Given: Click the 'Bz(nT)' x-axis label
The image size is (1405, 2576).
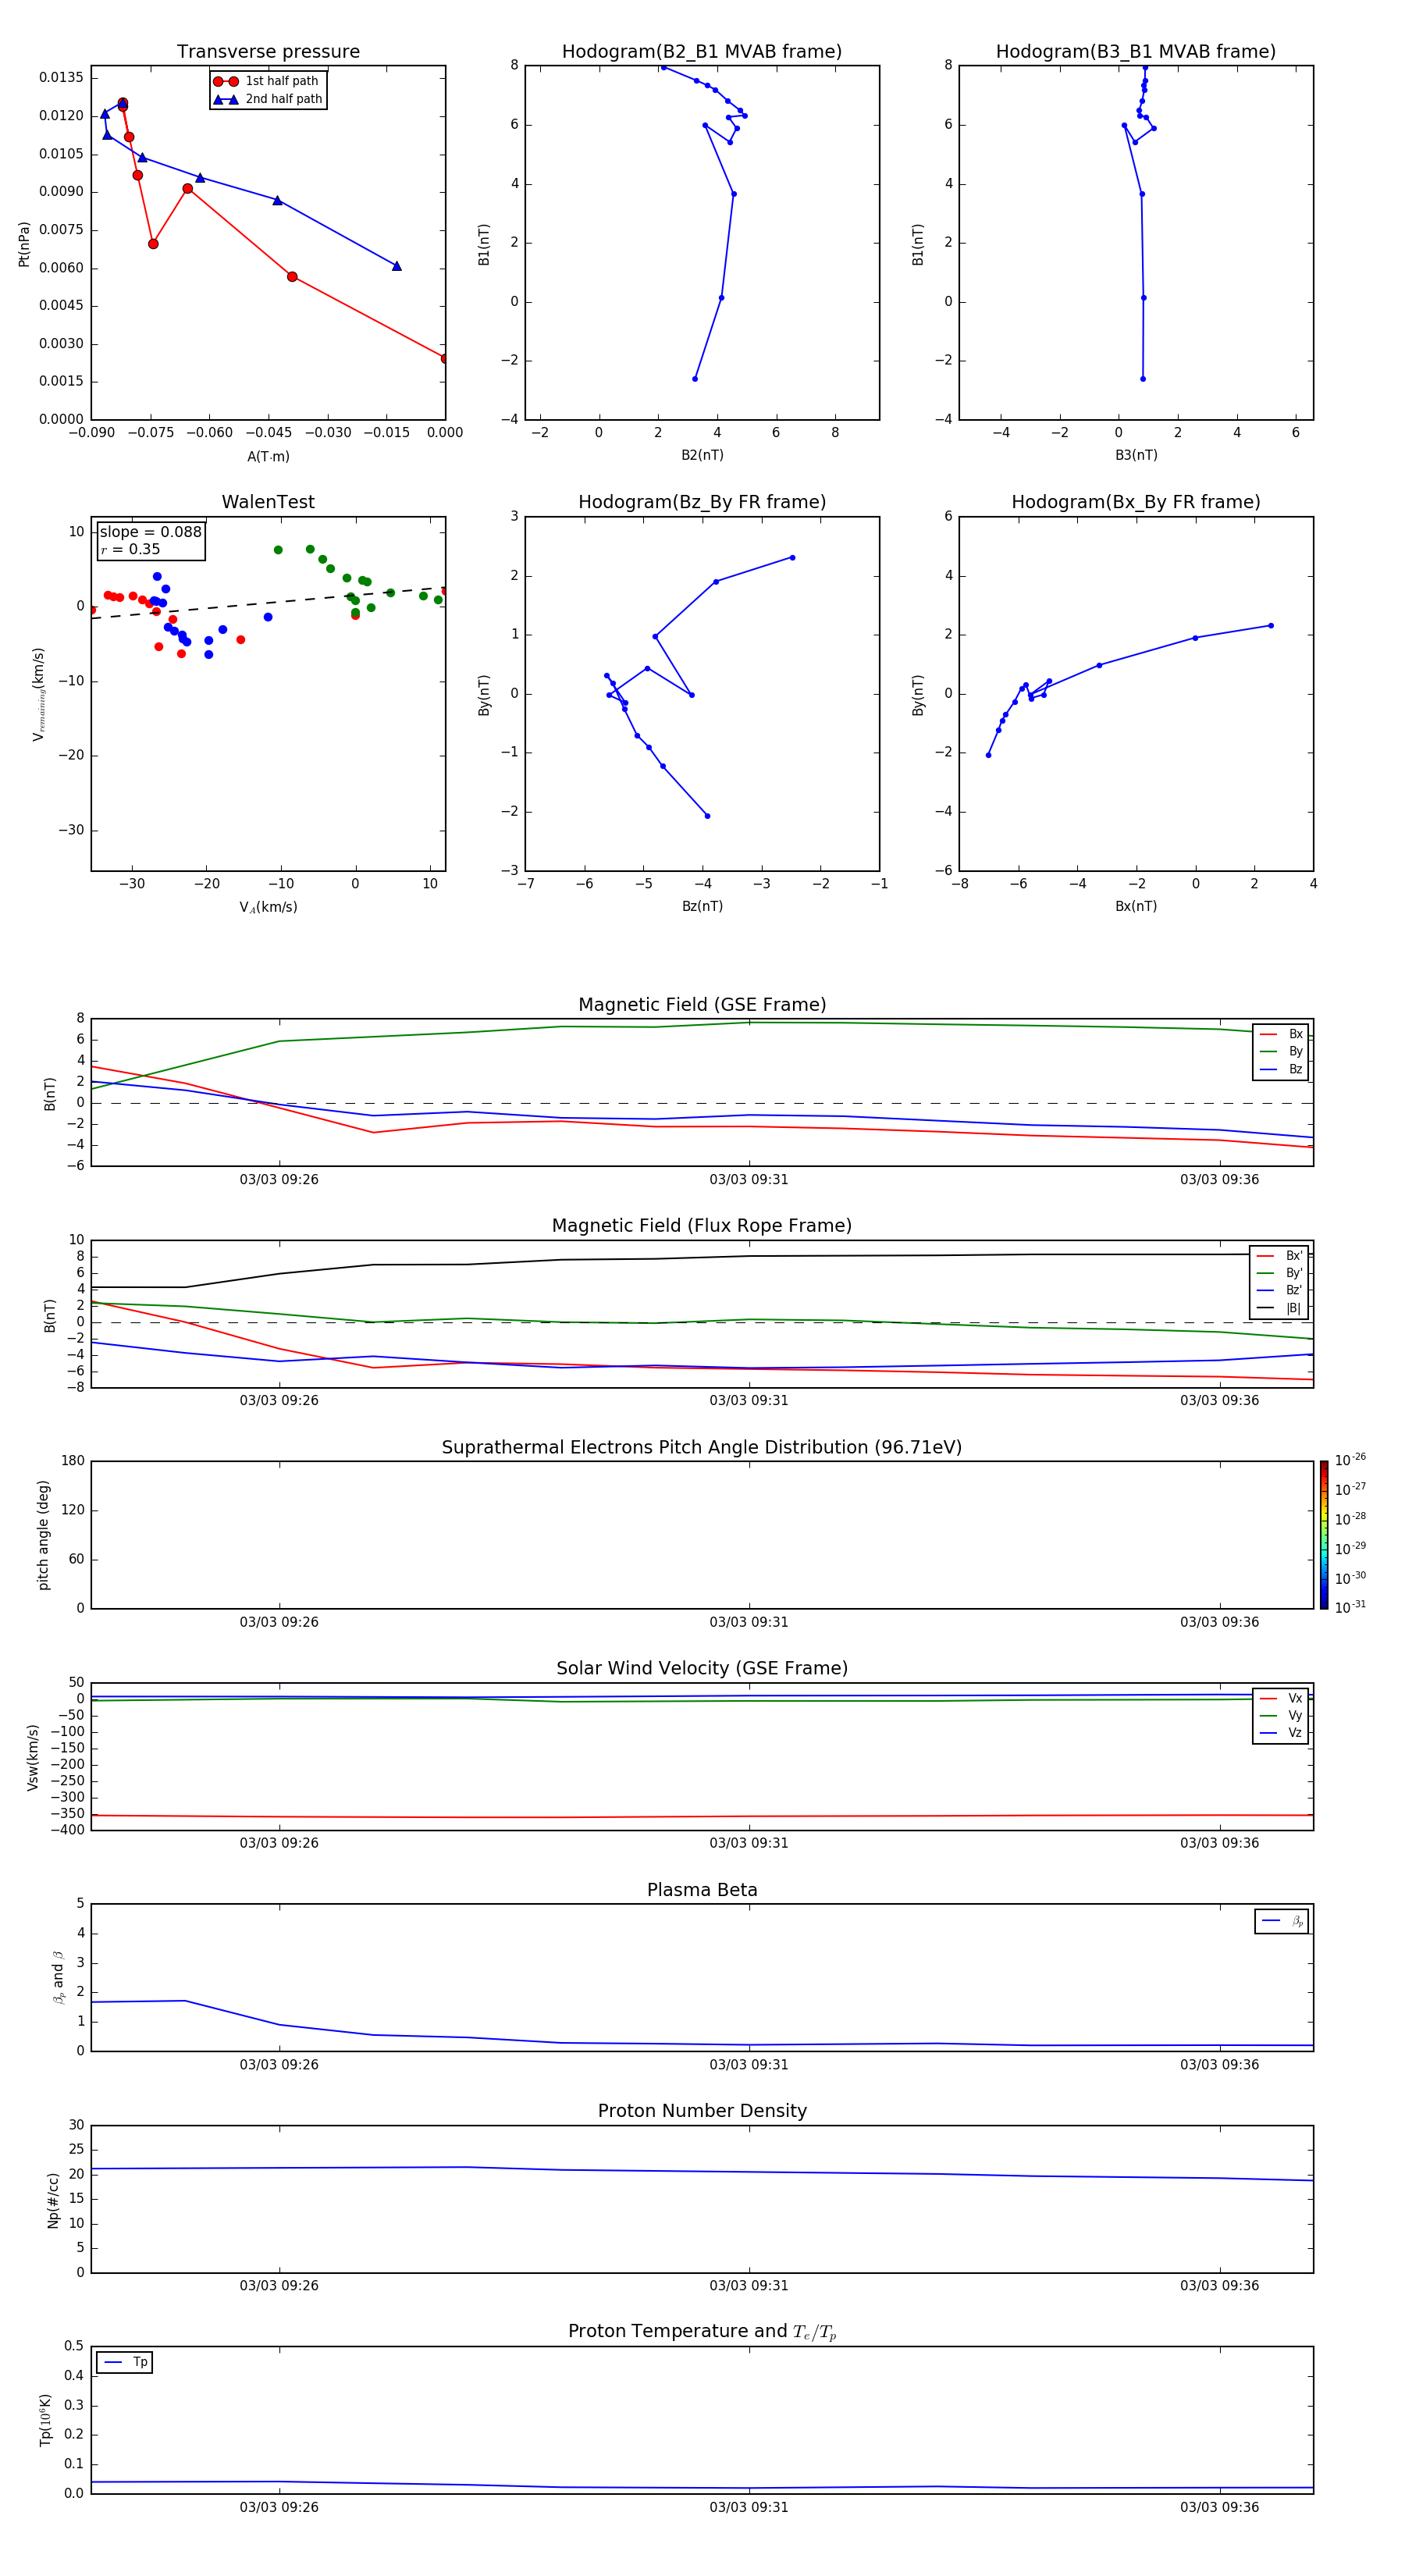Looking at the screenshot, I should 702,906.
